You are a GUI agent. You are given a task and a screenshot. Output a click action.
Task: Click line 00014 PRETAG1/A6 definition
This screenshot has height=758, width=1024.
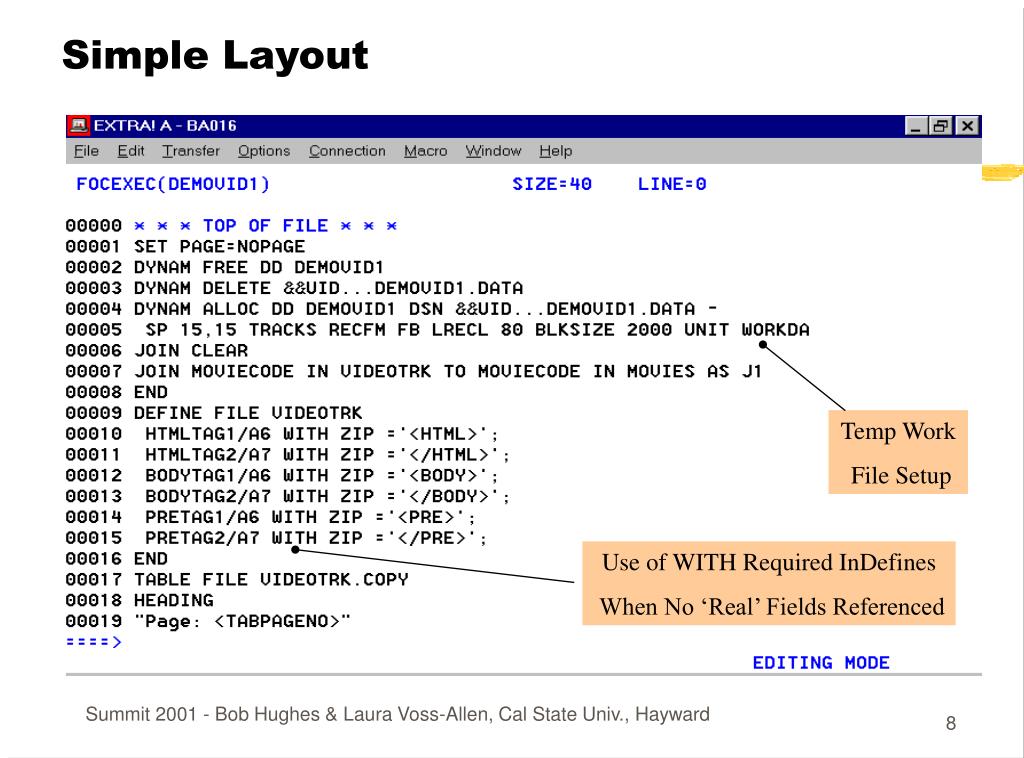point(270,518)
